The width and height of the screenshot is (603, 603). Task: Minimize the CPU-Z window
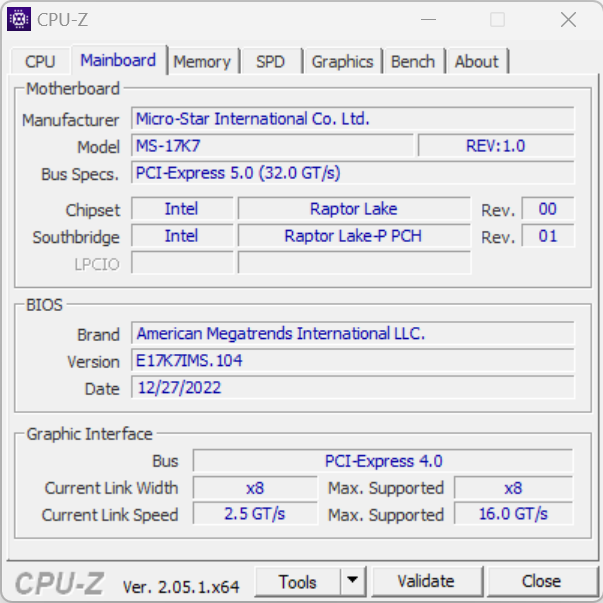428,19
